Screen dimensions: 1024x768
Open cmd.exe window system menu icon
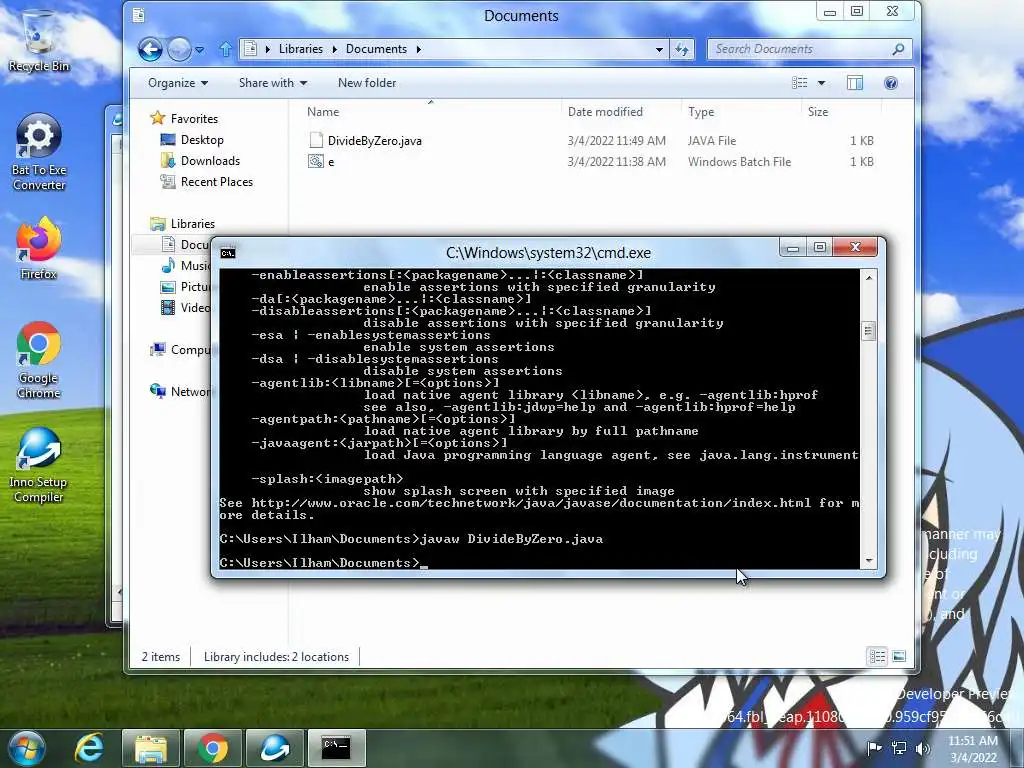point(227,253)
